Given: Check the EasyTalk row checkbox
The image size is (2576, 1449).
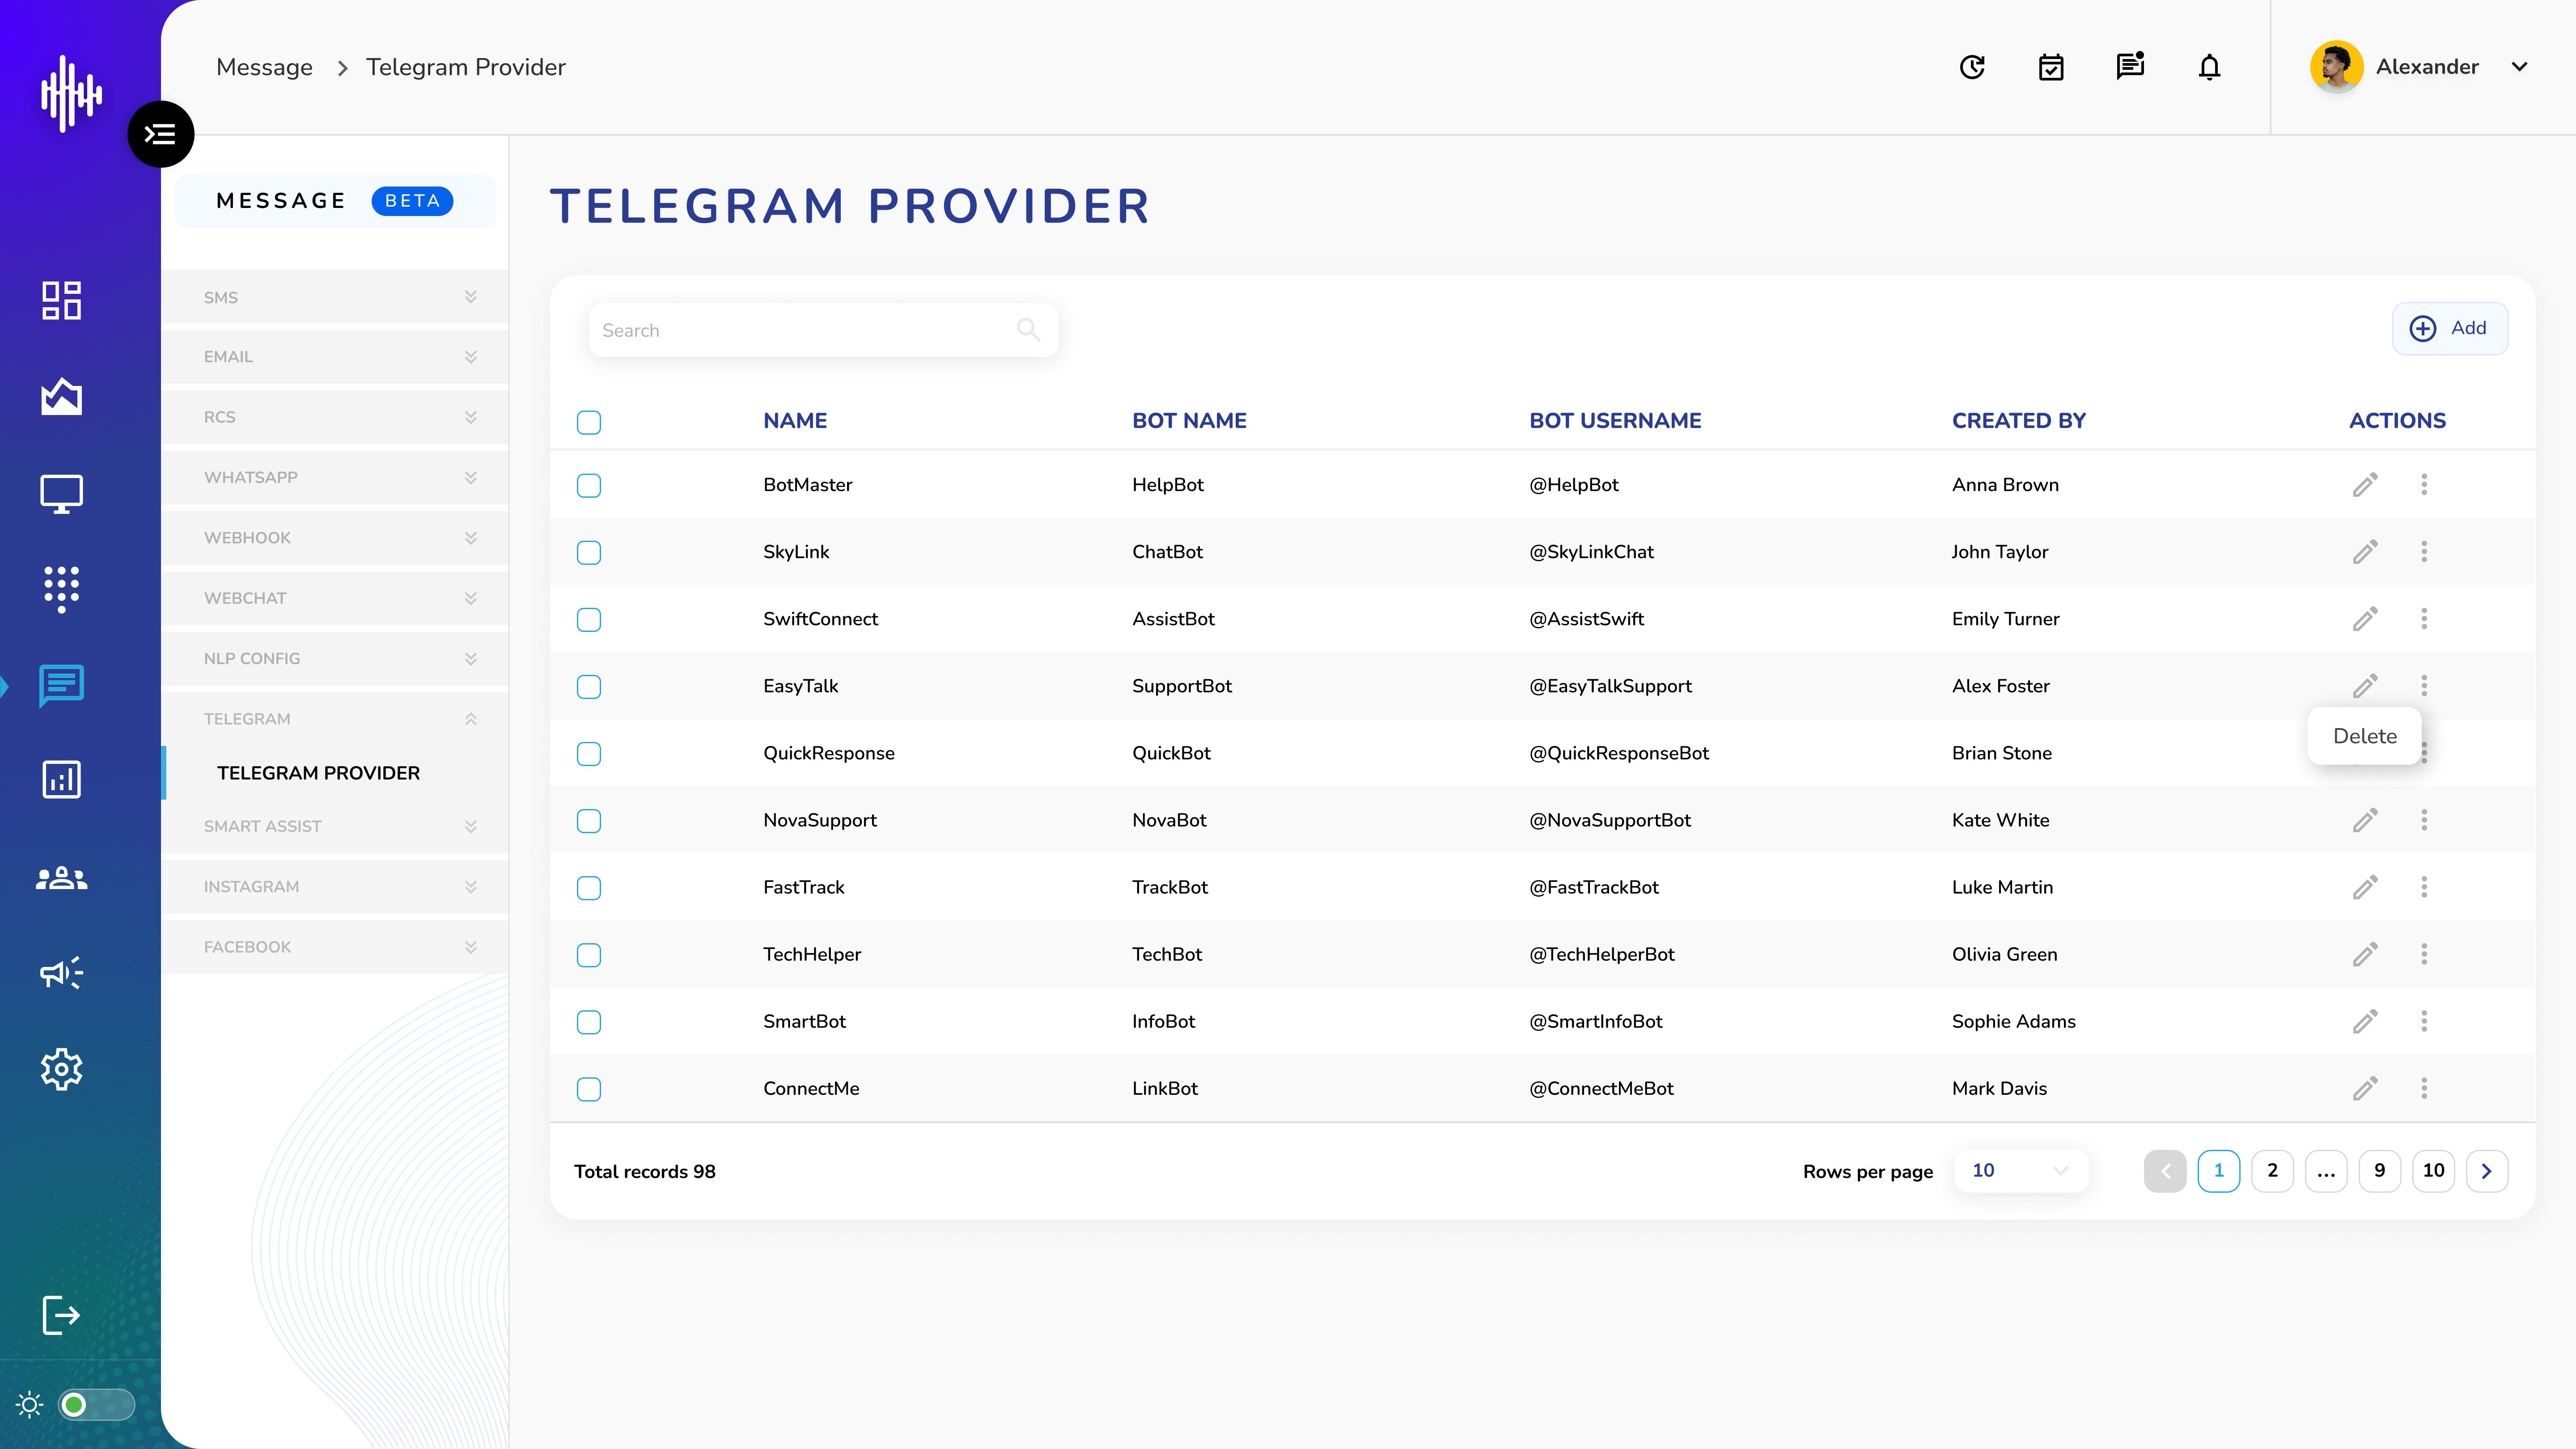Looking at the screenshot, I should click(589, 686).
